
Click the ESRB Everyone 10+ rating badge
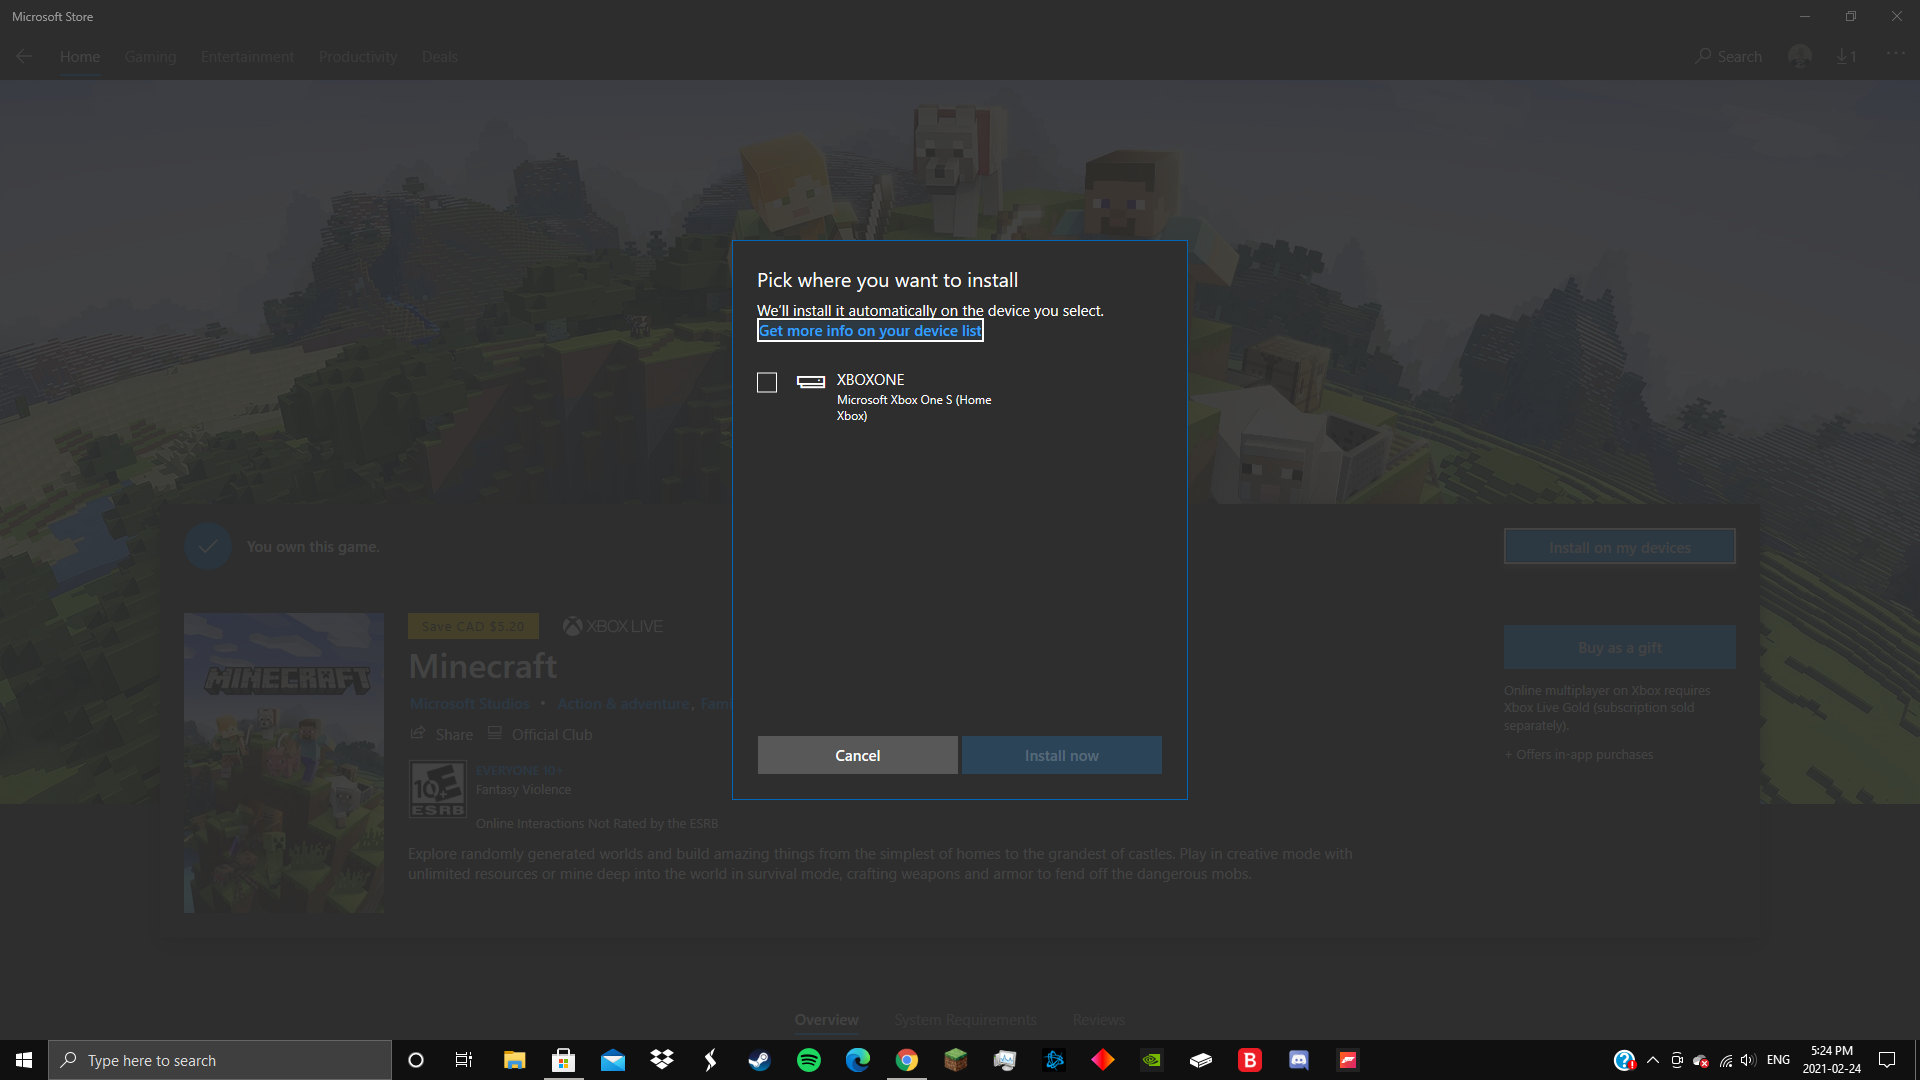click(438, 790)
